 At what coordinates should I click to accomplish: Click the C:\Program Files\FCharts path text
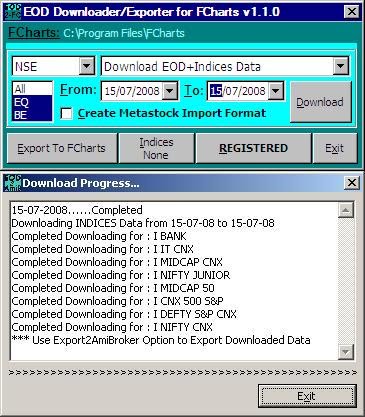click(124, 33)
